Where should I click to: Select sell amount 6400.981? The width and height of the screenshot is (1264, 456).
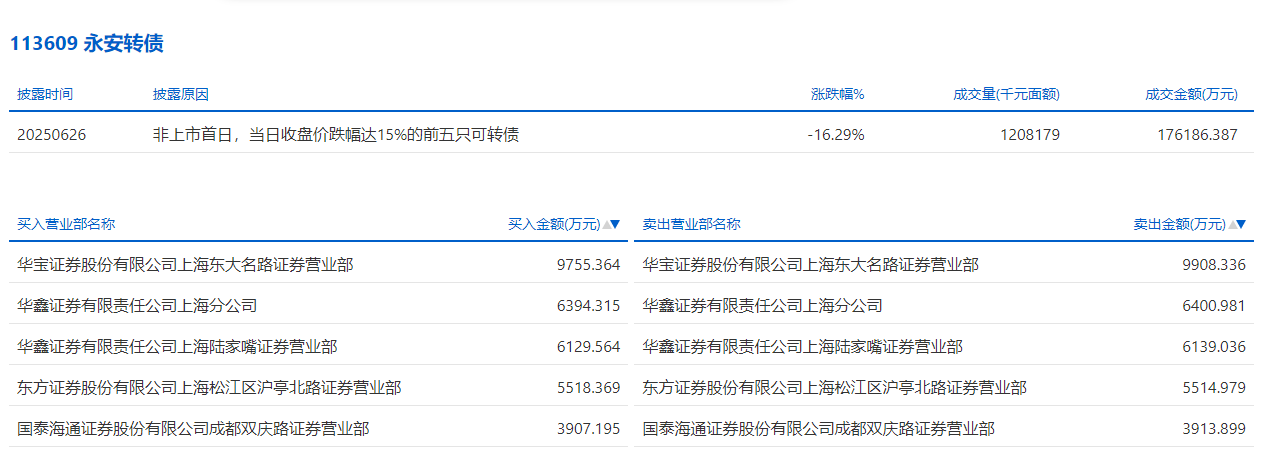coord(1214,305)
